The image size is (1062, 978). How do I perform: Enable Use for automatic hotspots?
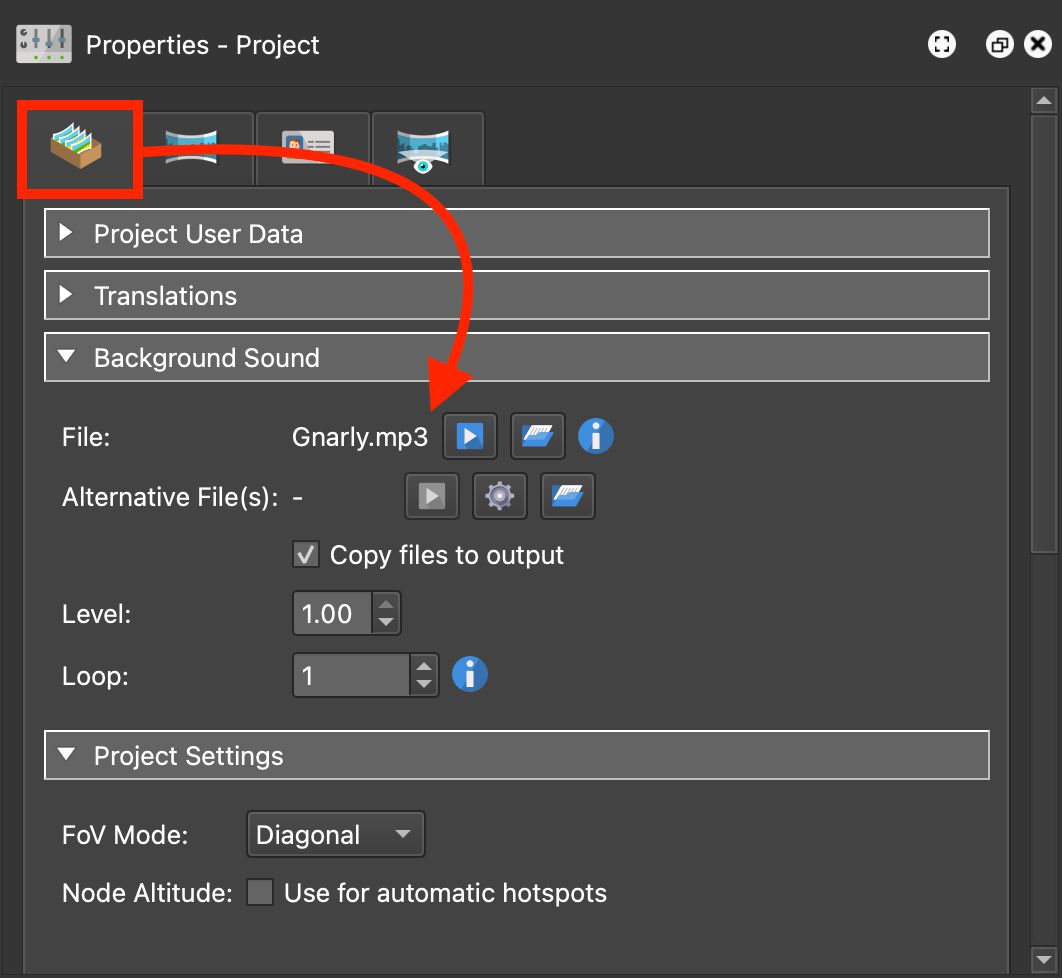(x=260, y=893)
